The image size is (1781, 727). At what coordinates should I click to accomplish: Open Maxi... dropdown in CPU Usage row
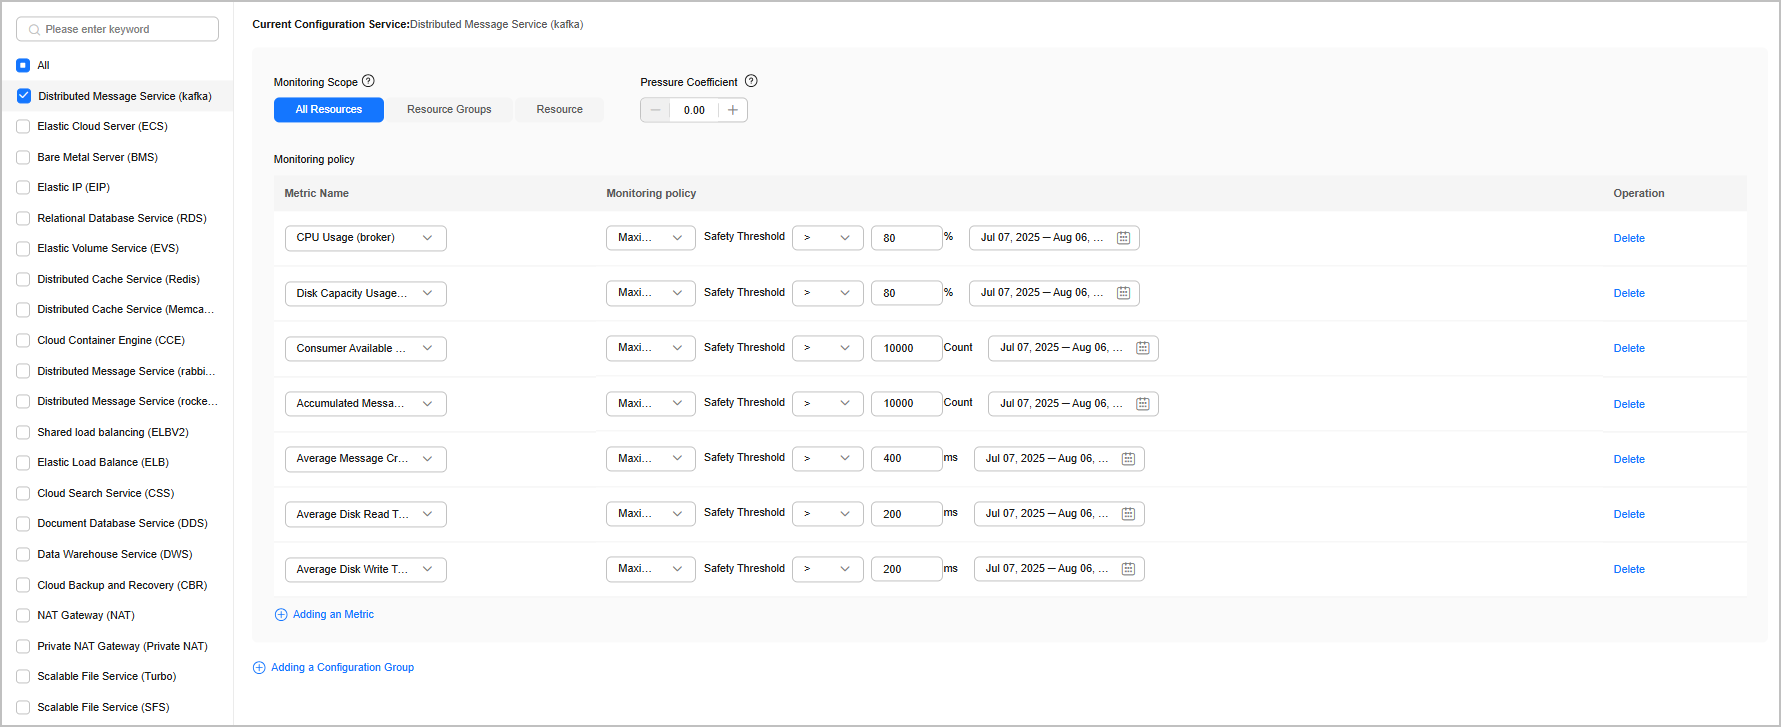651,238
